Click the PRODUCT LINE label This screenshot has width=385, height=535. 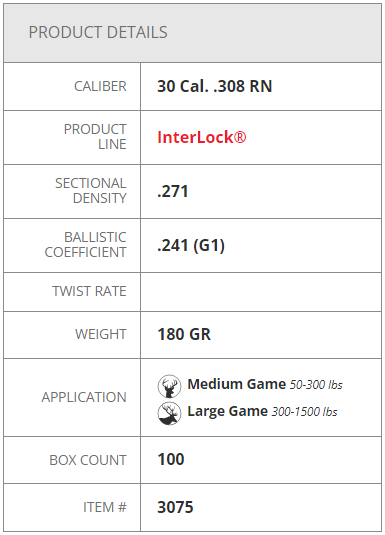click(x=95, y=137)
